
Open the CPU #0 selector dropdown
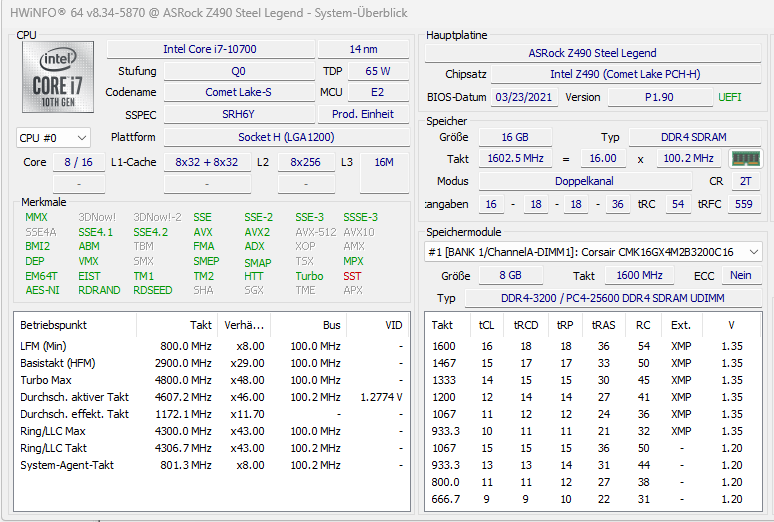click(x=53, y=138)
